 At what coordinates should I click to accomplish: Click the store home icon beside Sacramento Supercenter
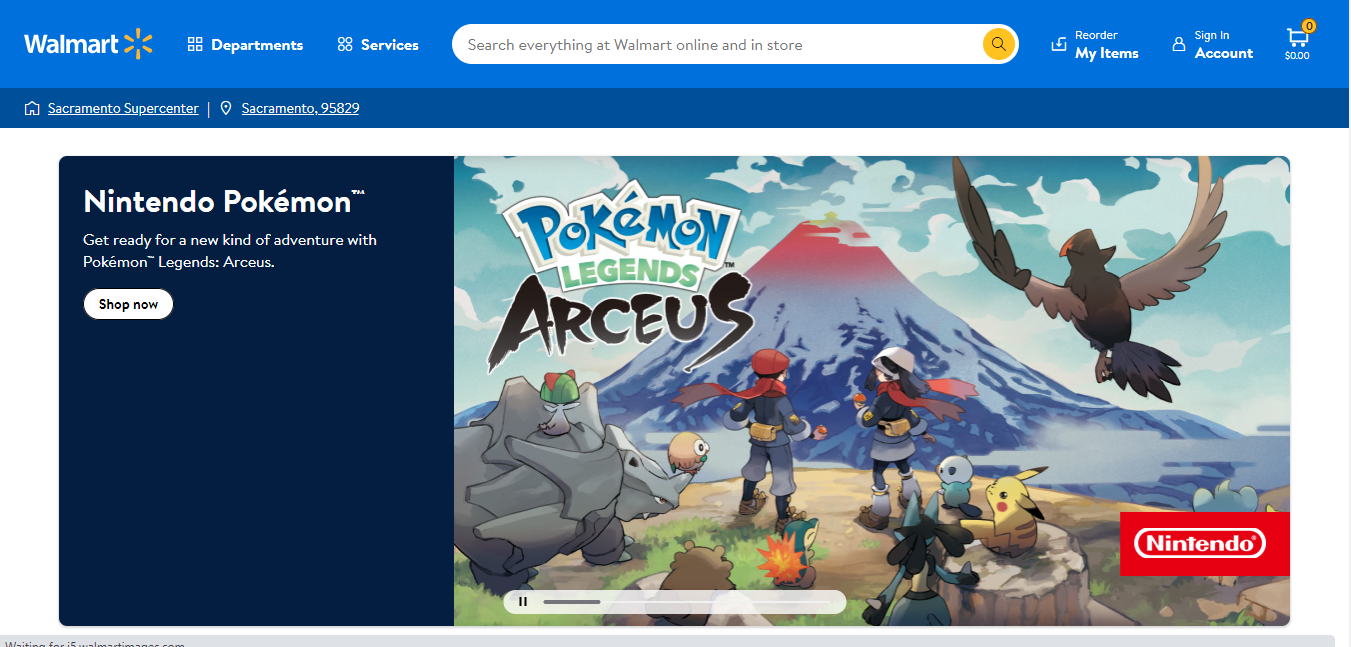32,108
